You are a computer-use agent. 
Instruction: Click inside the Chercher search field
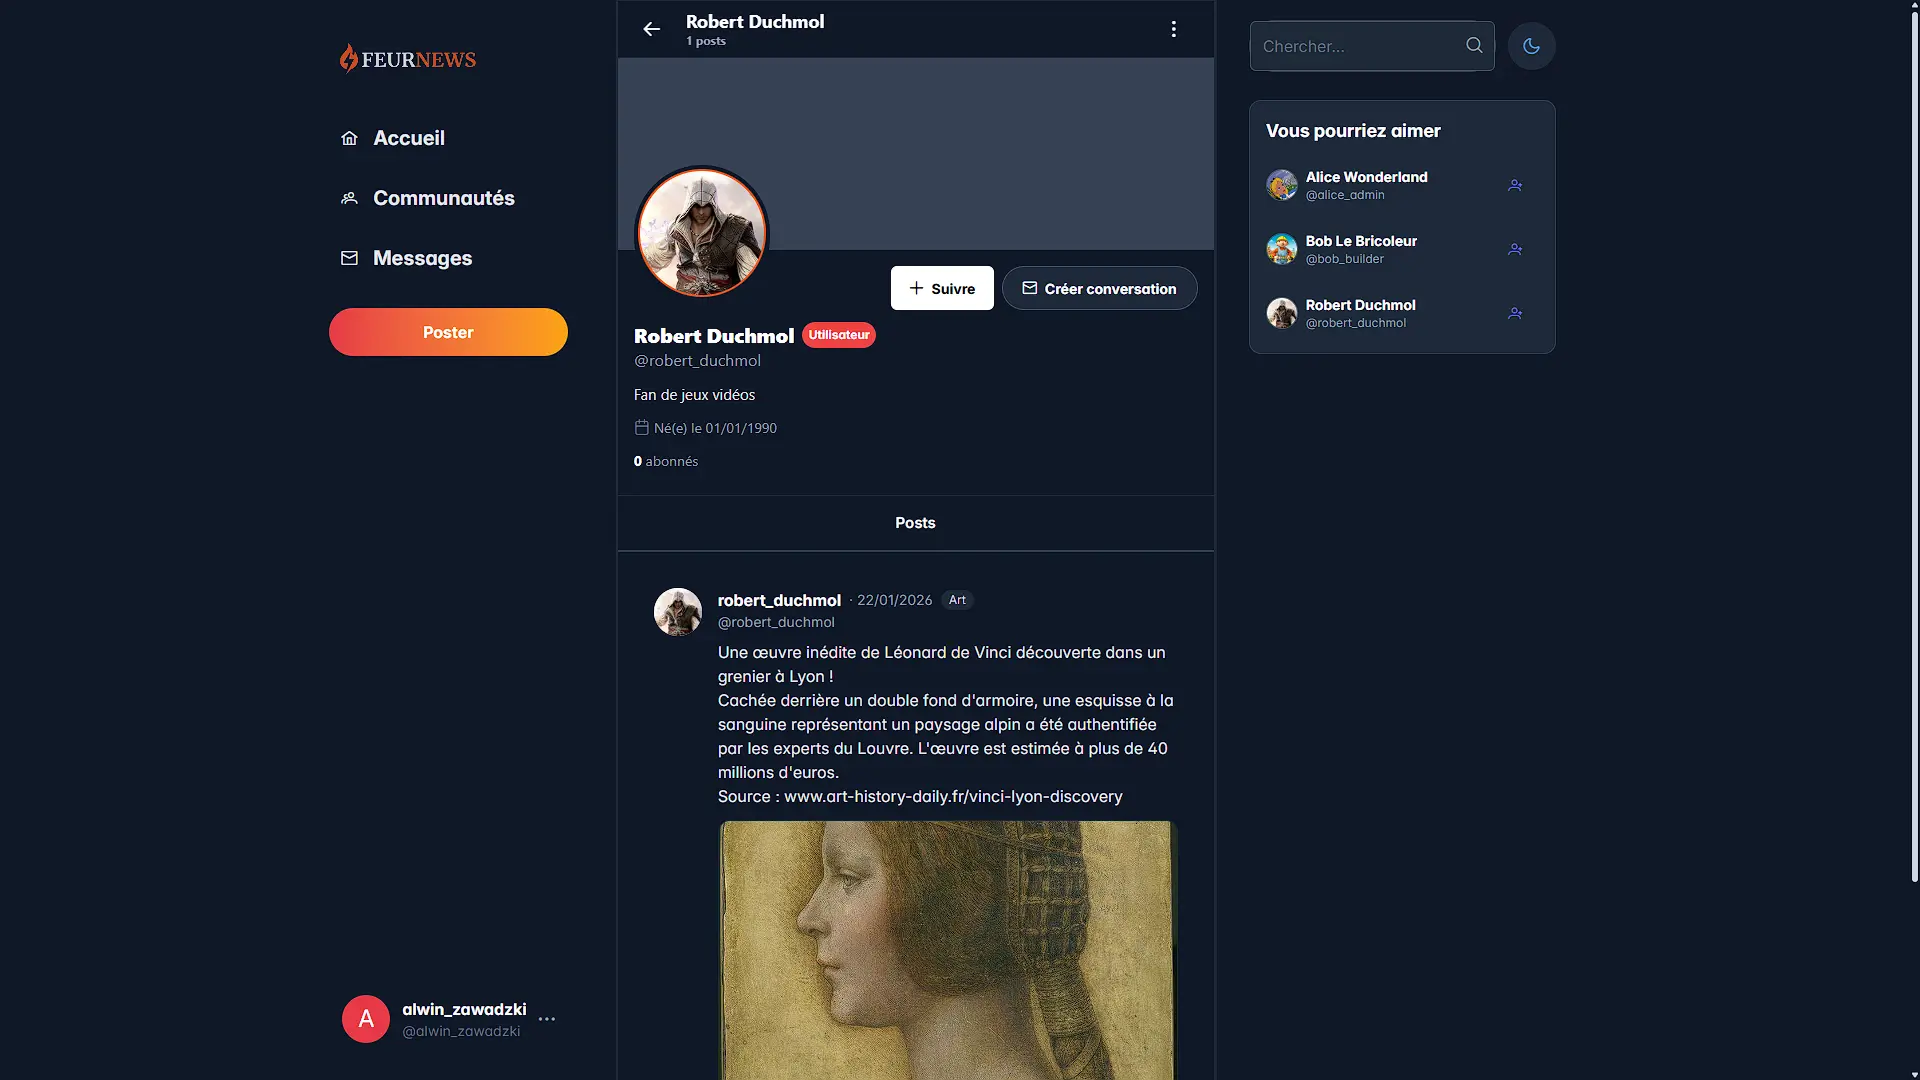(1360, 46)
